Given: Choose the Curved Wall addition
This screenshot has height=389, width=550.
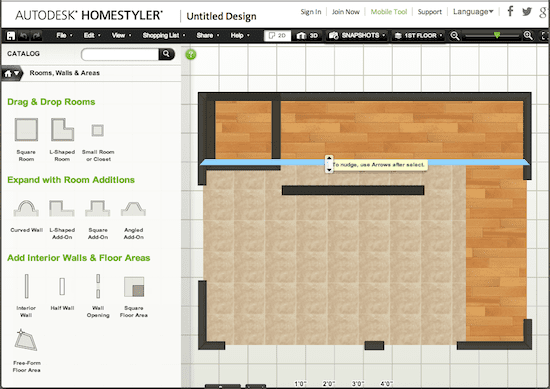Looking at the screenshot, I should click(26, 208).
